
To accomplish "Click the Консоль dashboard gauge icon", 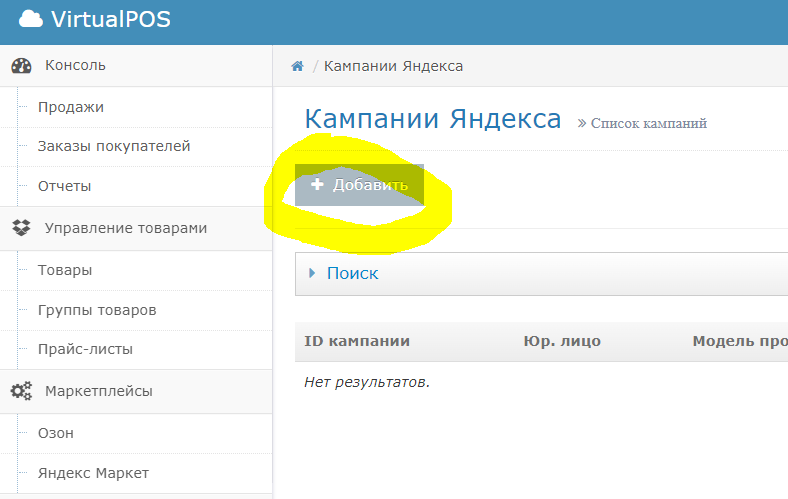I will 22,66.
